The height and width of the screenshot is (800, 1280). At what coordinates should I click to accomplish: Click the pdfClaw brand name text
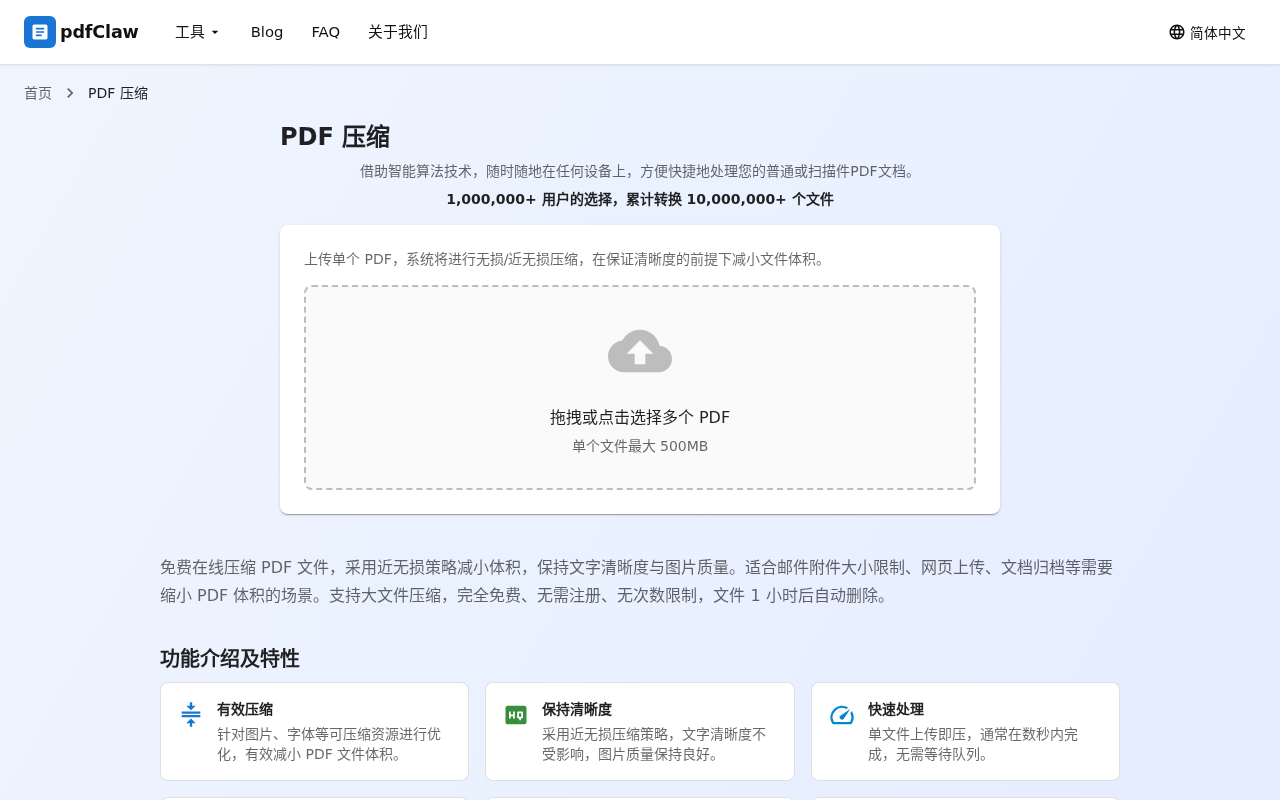click(99, 32)
